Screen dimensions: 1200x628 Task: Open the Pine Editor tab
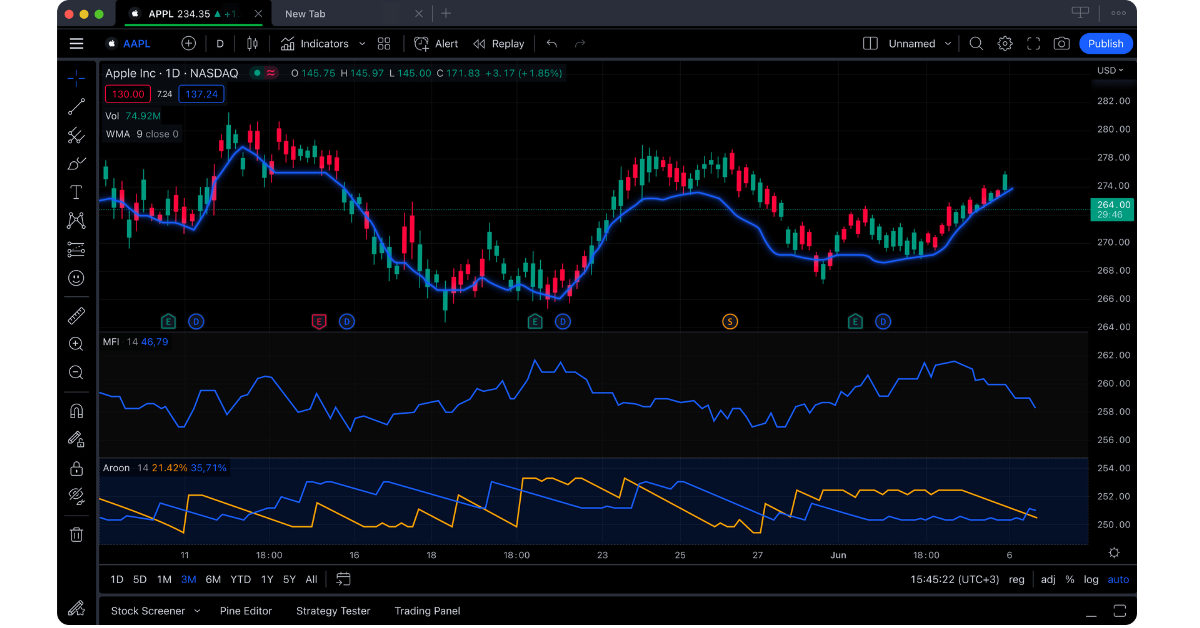point(246,611)
